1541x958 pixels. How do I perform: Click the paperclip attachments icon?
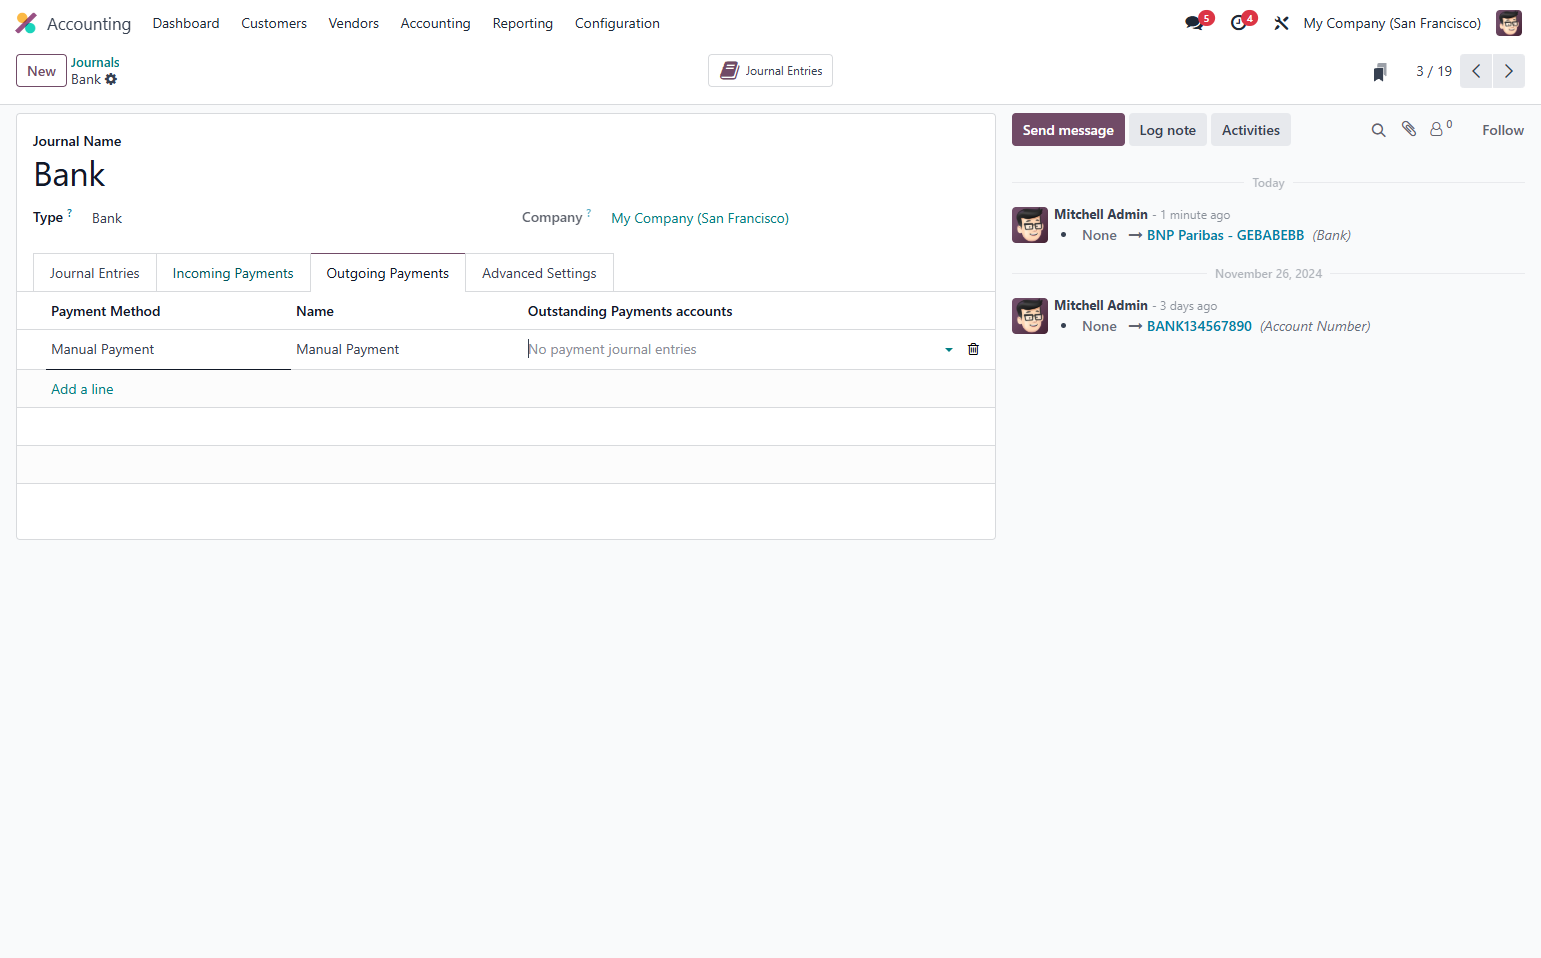point(1409,129)
